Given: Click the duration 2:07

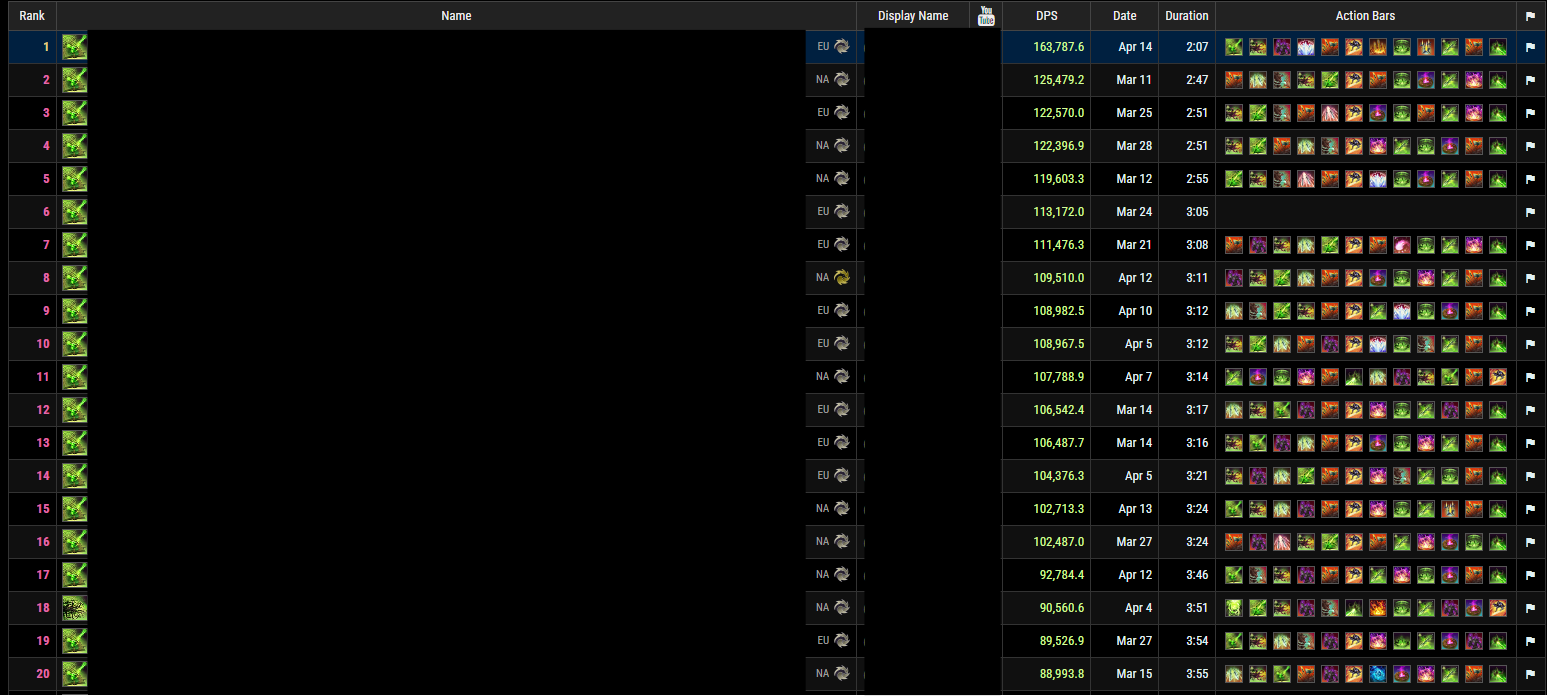Looking at the screenshot, I should click(1197, 47).
